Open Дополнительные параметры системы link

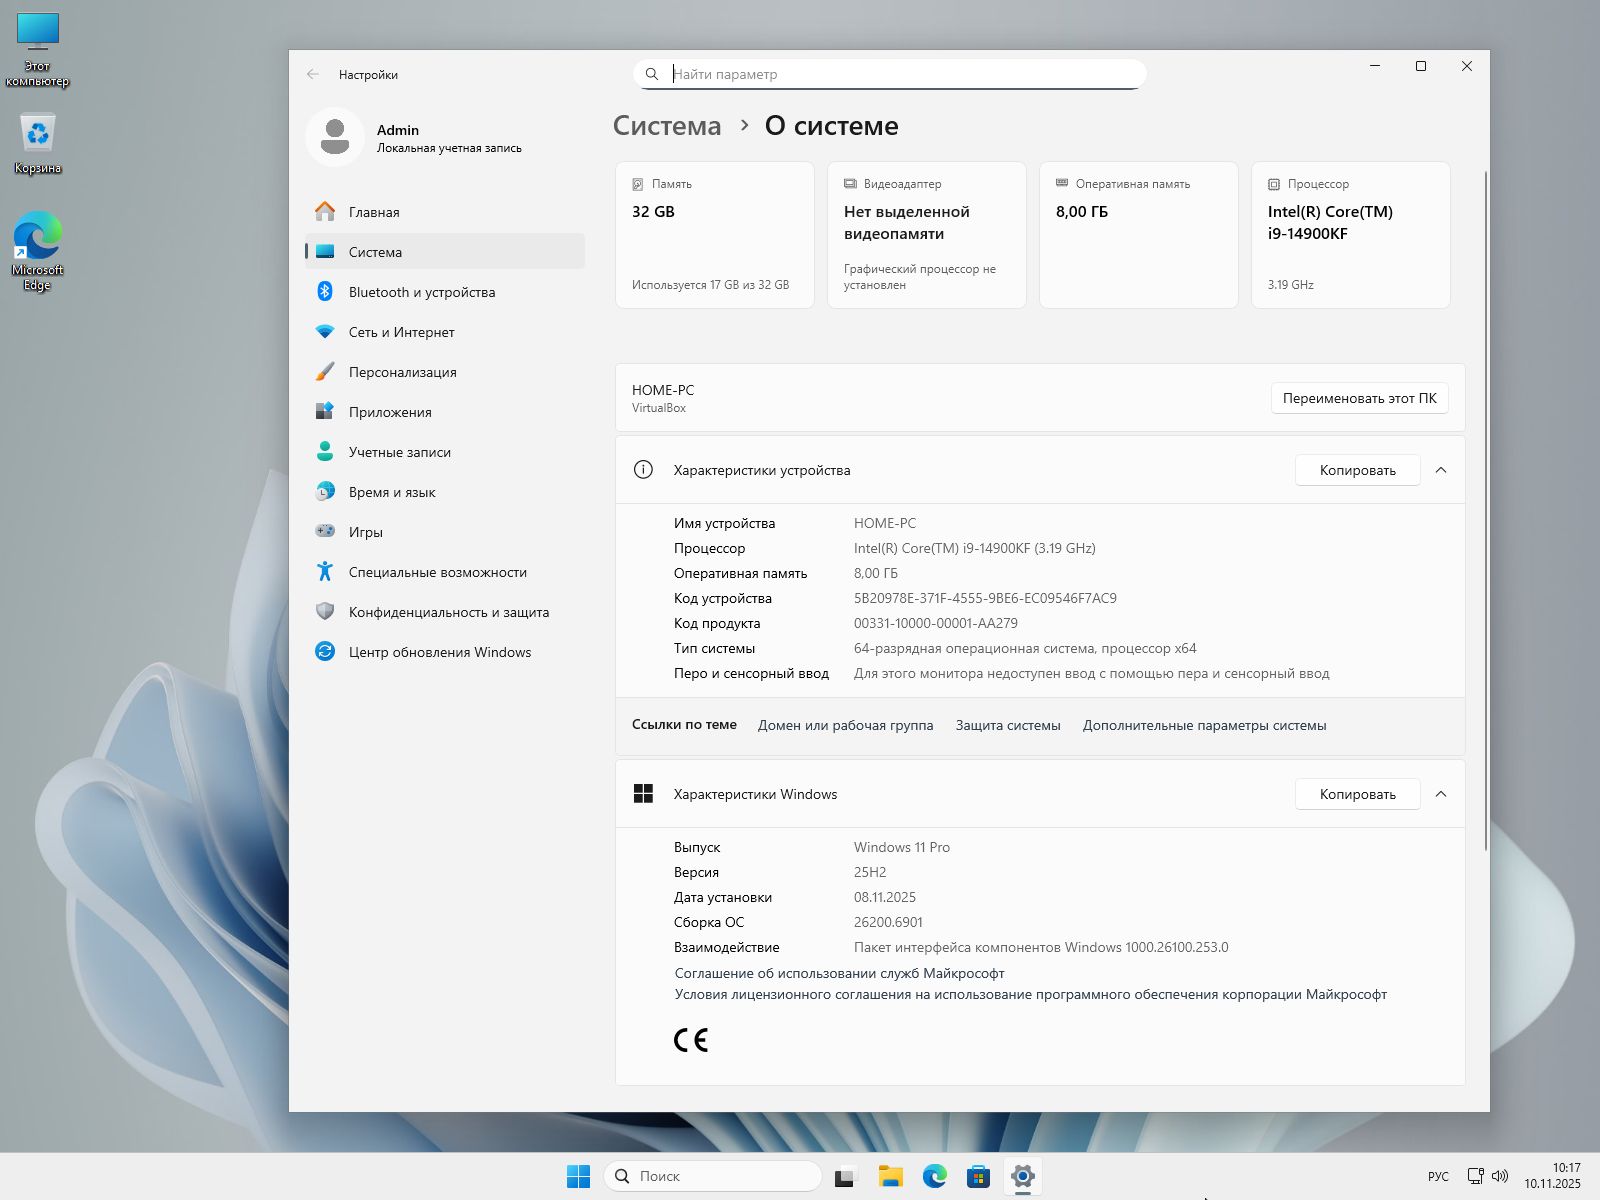click(x=1204, y=725)
